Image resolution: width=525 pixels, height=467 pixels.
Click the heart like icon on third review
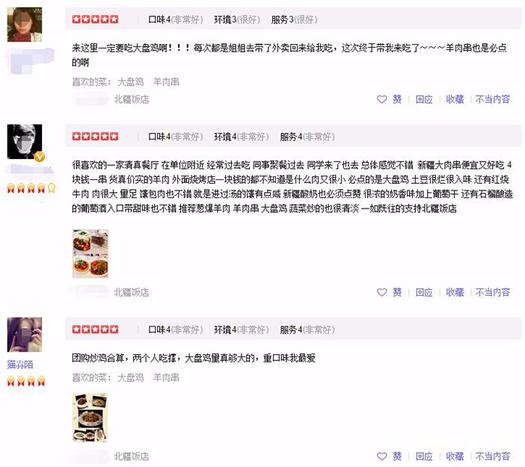(x=382, y=456)
